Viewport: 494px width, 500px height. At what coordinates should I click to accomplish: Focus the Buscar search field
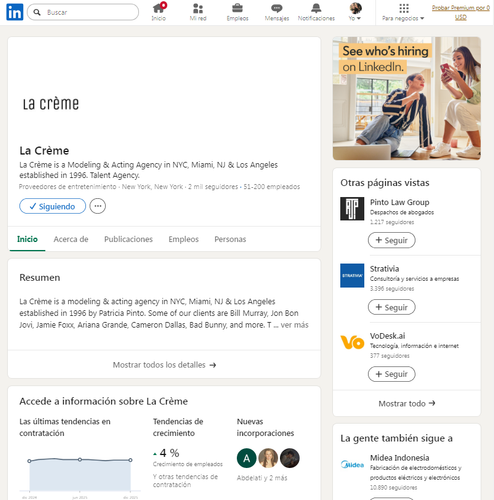pos(83,12)
